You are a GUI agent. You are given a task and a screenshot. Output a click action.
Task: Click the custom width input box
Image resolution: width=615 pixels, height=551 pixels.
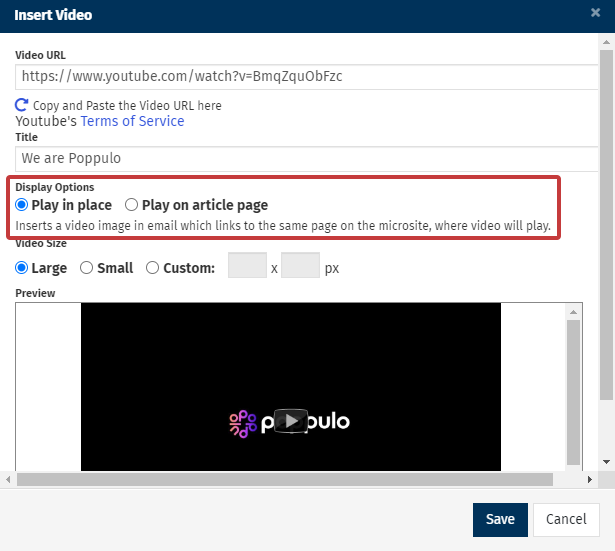click(247, 265)
